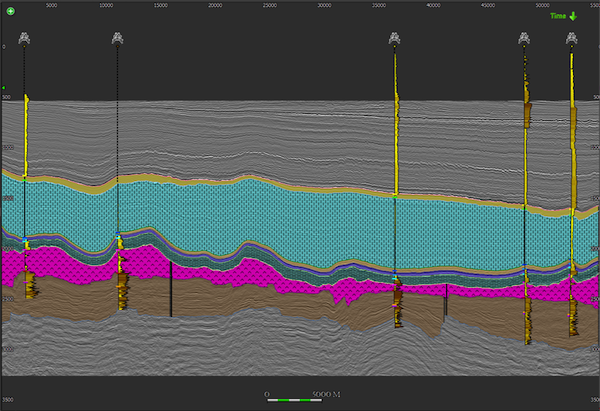This screenshot has height=411, width=600.
Task: Select the well derrick icon below 45000
Action: [524, 38]
